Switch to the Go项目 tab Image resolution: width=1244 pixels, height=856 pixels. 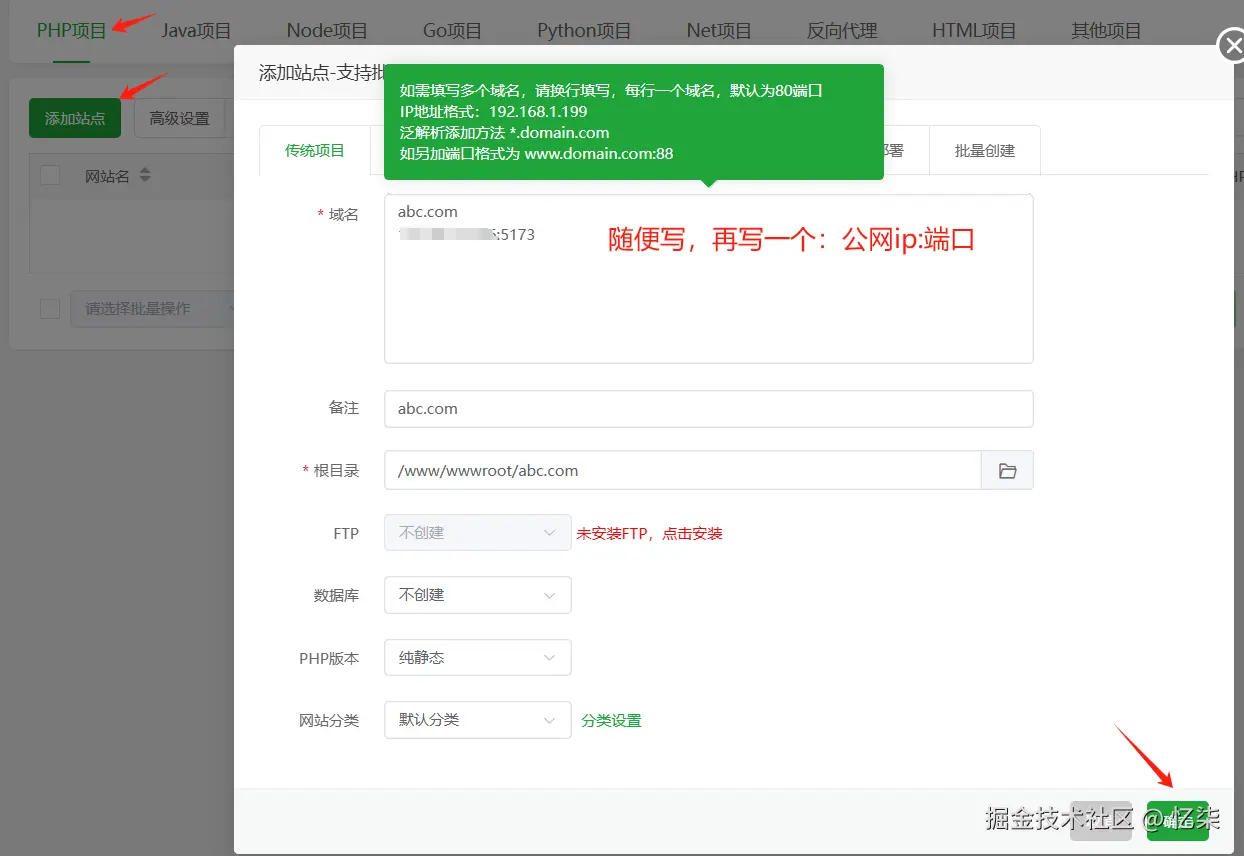click(x=452, y=31)
